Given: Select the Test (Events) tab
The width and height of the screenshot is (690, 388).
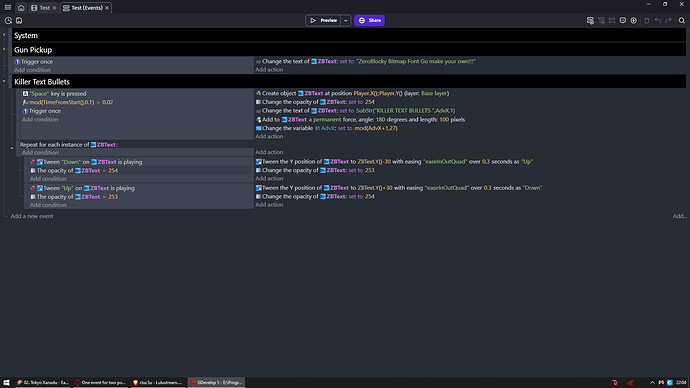Looking at the screenshot, I should tap(86, 8).
